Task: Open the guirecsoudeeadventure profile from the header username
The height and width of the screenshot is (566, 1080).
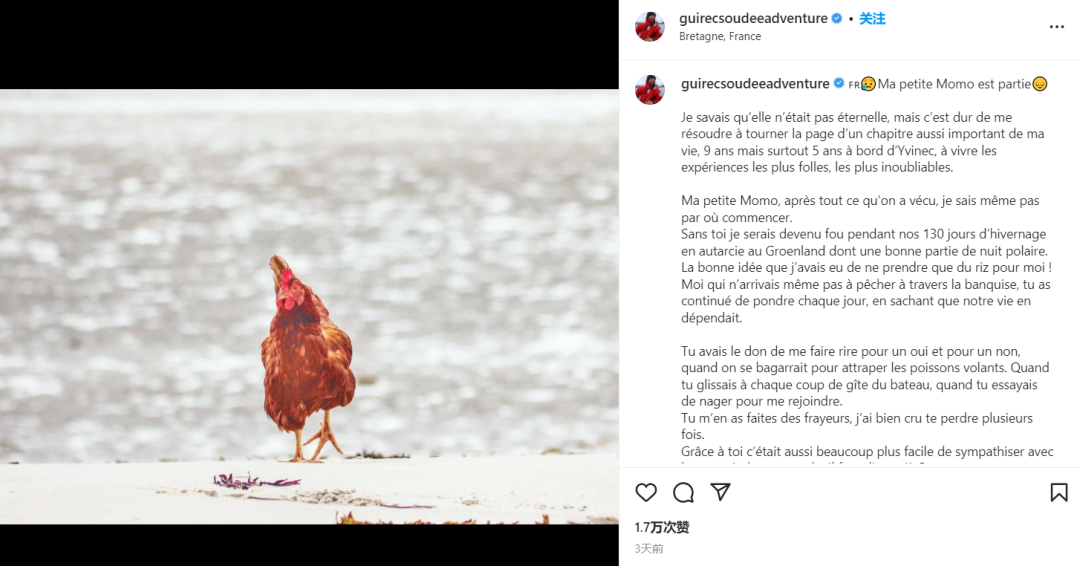Action: tap(753, 19)
